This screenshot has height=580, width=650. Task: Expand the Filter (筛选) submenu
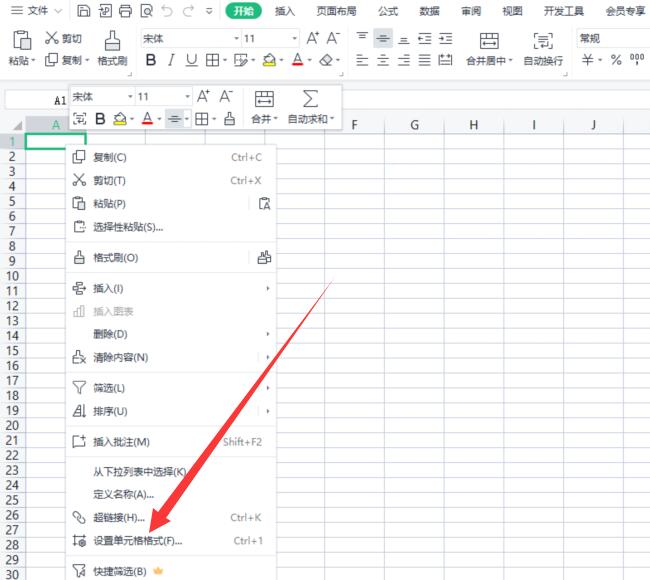pyautogui.click(x=268, y=388)
